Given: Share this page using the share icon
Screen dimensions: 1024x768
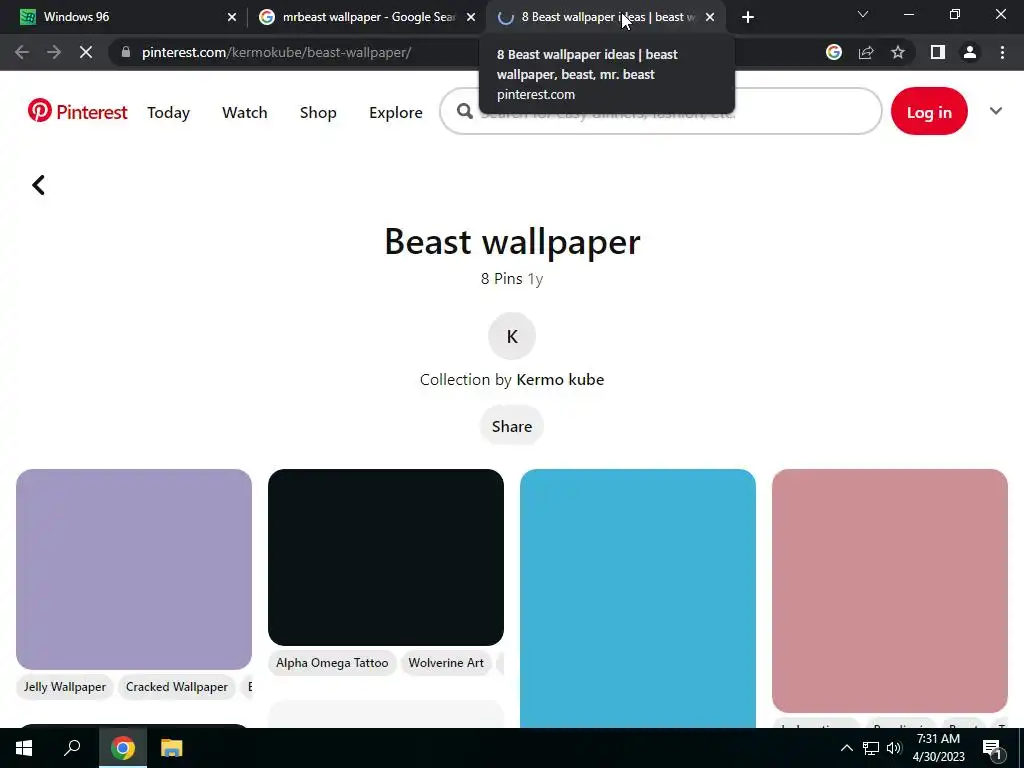Looking at the screenshot, I should click(x=866, y=52).
